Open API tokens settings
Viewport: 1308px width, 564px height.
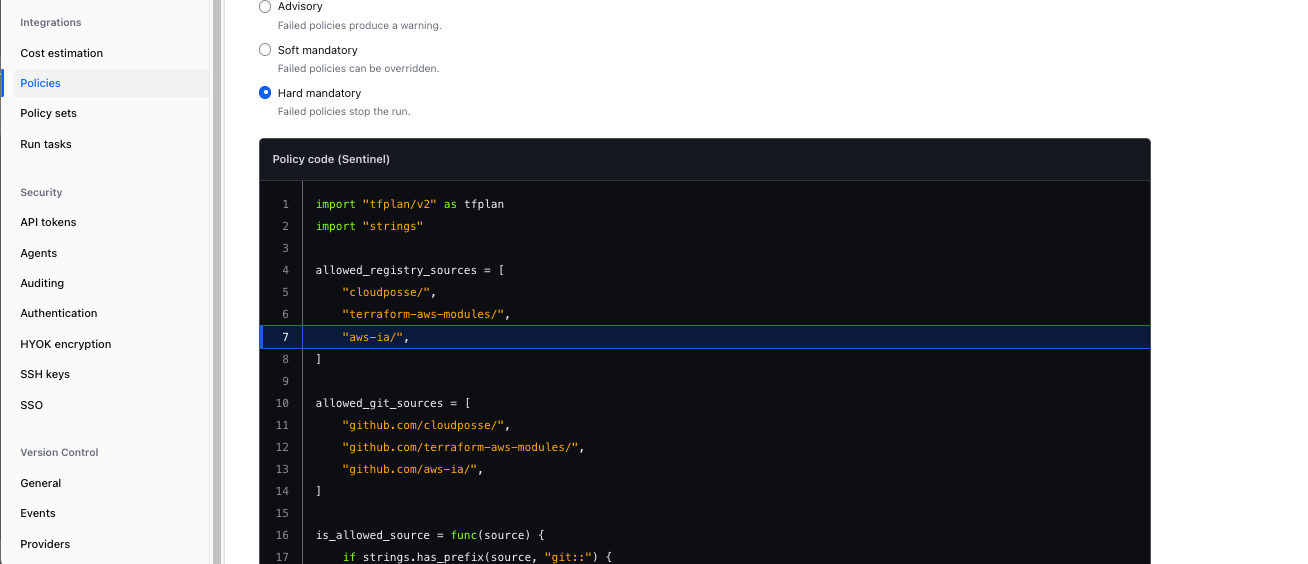(48, 222)
